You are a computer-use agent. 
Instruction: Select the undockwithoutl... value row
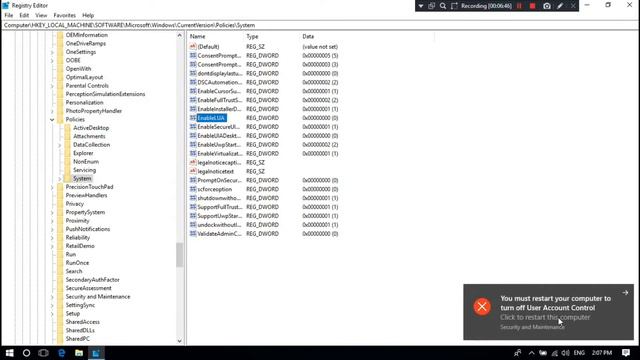[x=264, y=224]
